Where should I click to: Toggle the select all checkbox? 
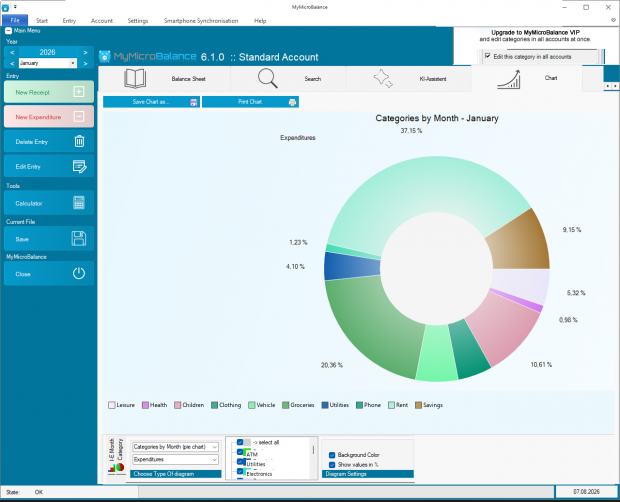(x=240, y=442)
